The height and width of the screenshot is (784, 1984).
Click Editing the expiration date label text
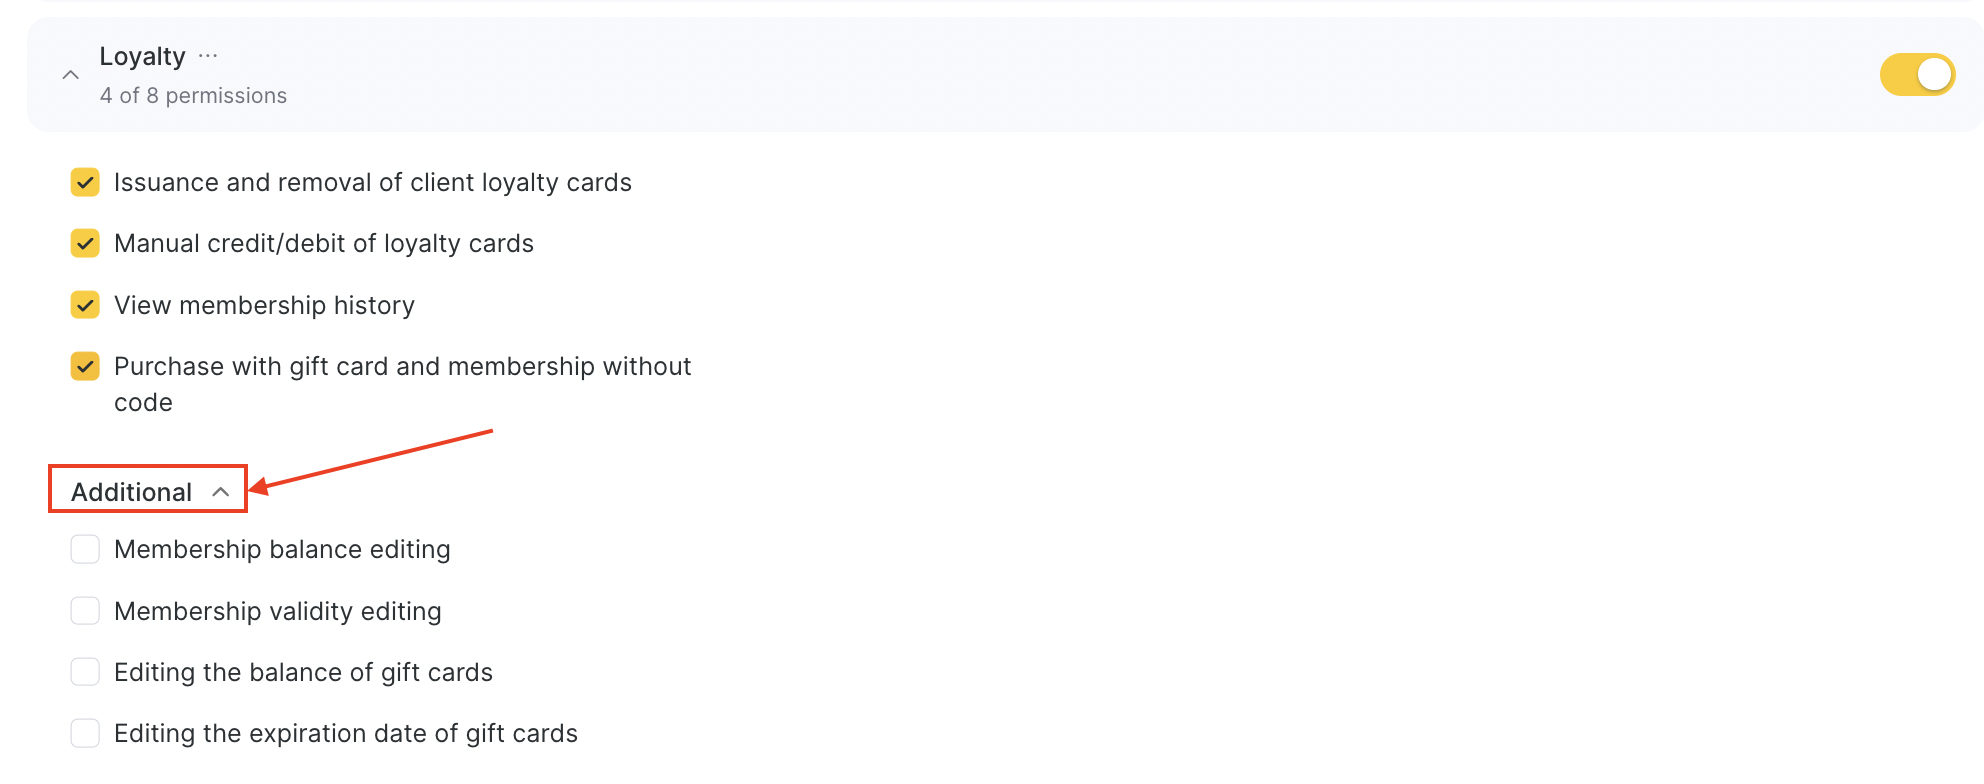click(x=346, y=734)
